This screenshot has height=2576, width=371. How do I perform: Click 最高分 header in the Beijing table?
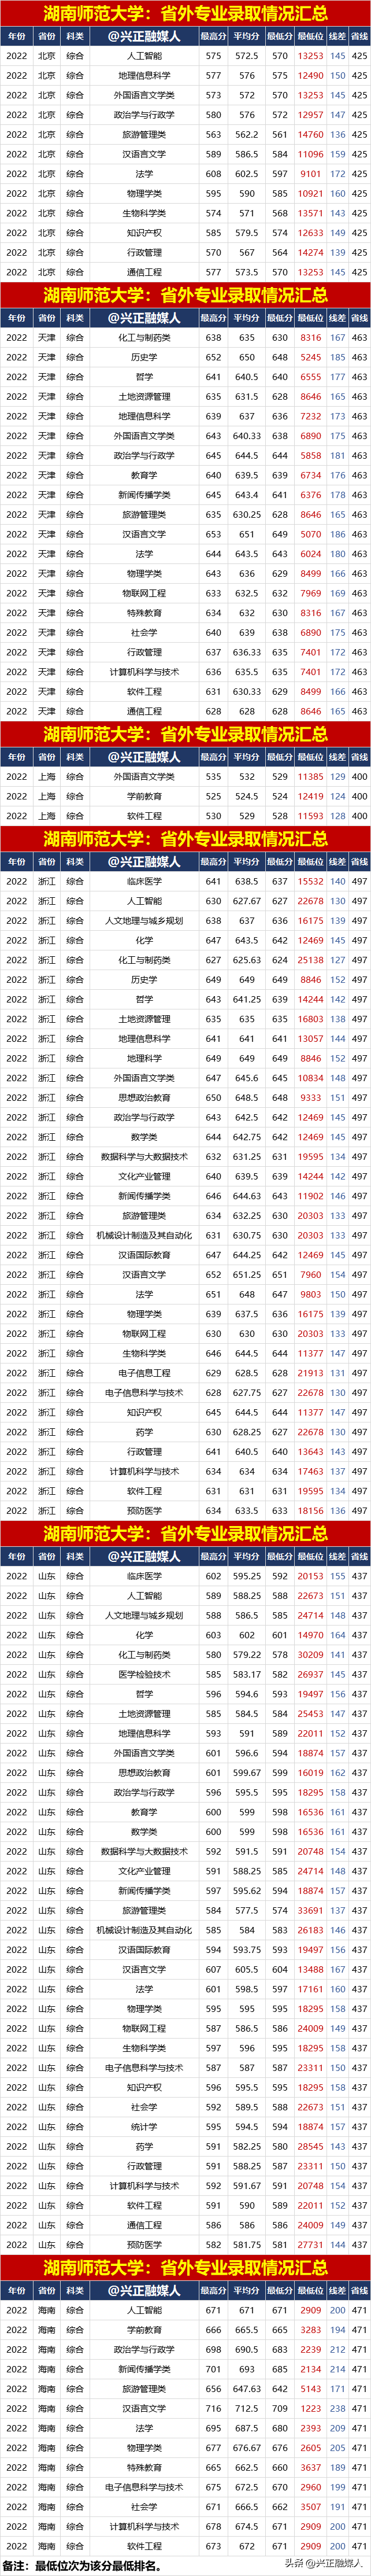tap(213, 36)
